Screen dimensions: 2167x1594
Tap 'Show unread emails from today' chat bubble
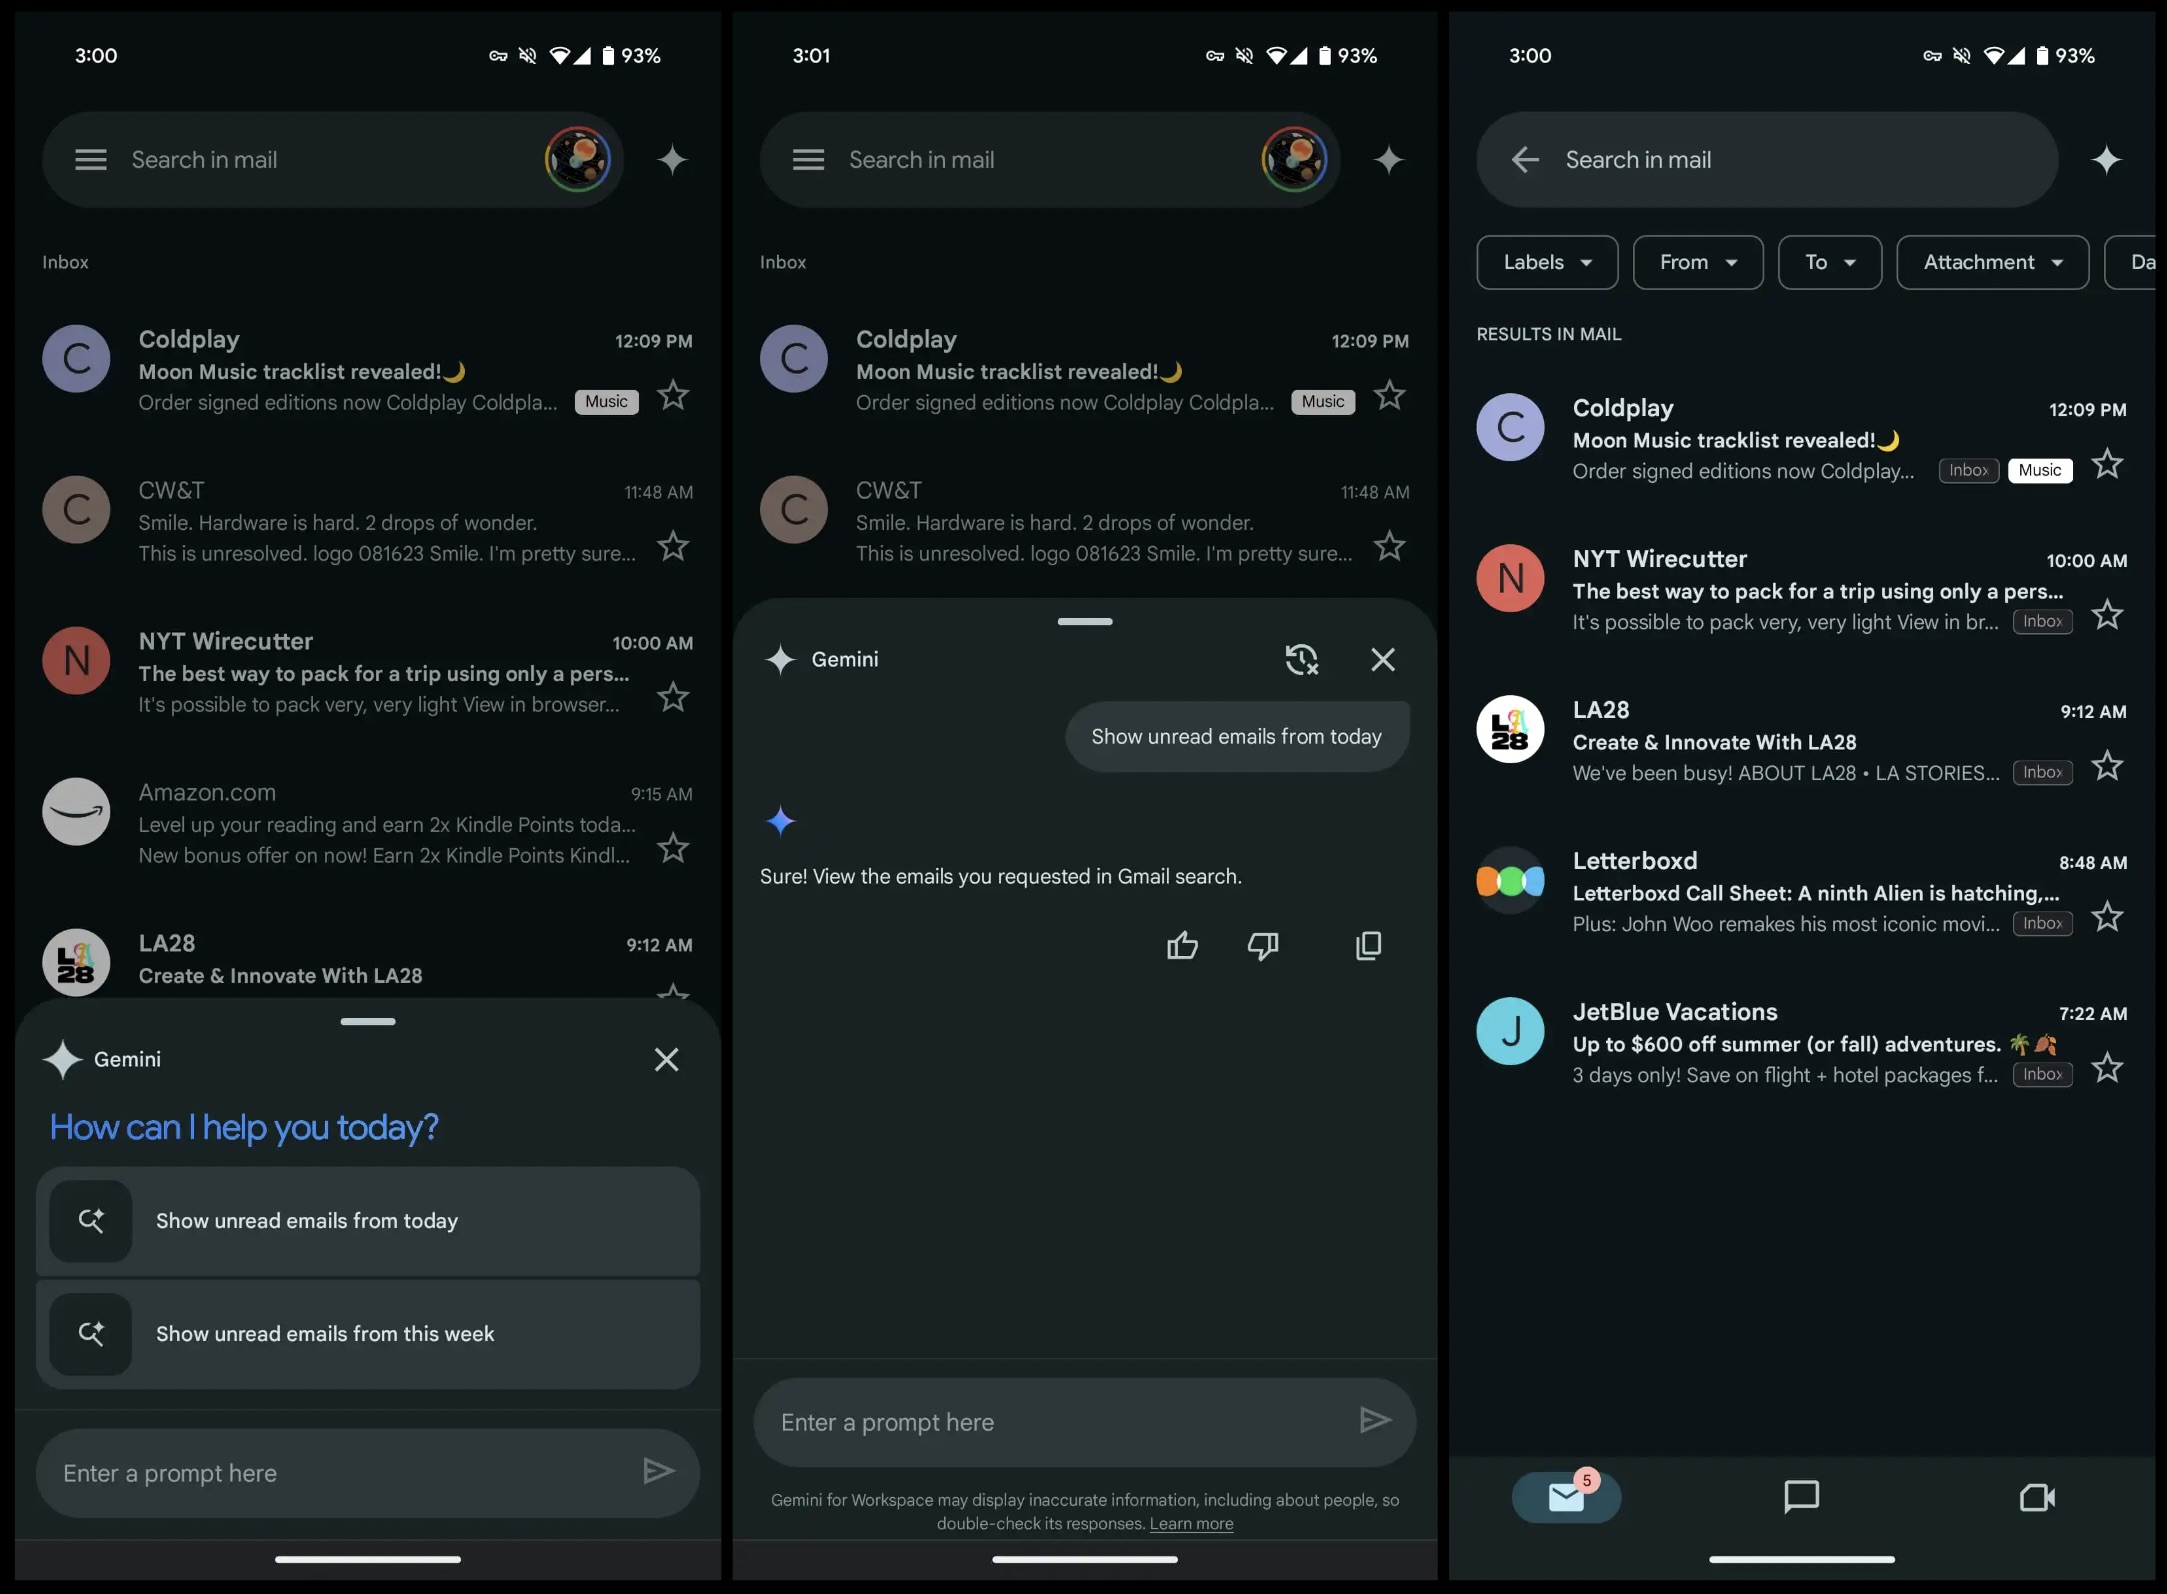[x=1237, y=737]
